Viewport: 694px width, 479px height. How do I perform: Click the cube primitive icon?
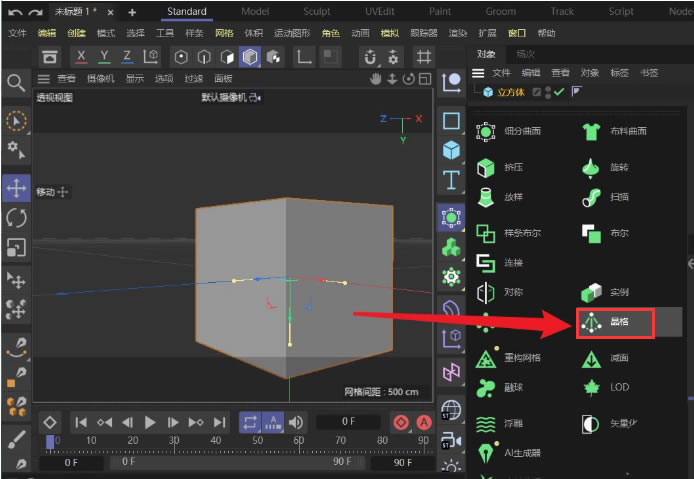point(451,151)
